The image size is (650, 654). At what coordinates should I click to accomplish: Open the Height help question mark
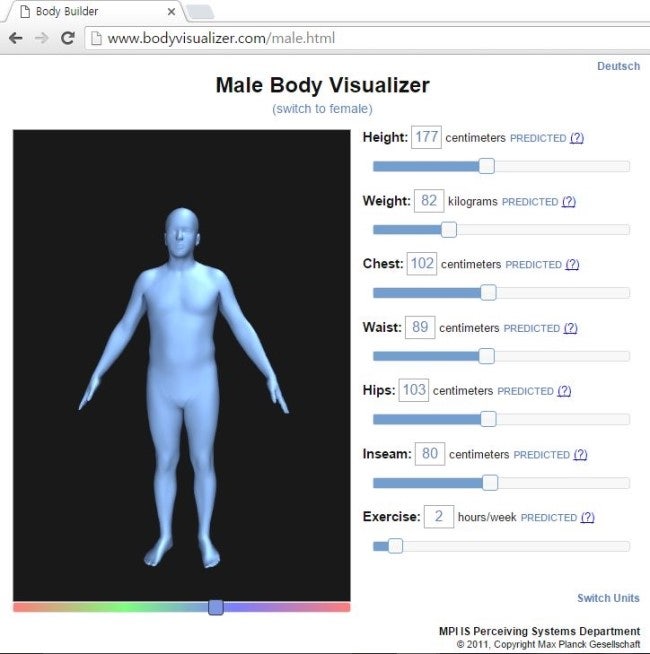577,138
